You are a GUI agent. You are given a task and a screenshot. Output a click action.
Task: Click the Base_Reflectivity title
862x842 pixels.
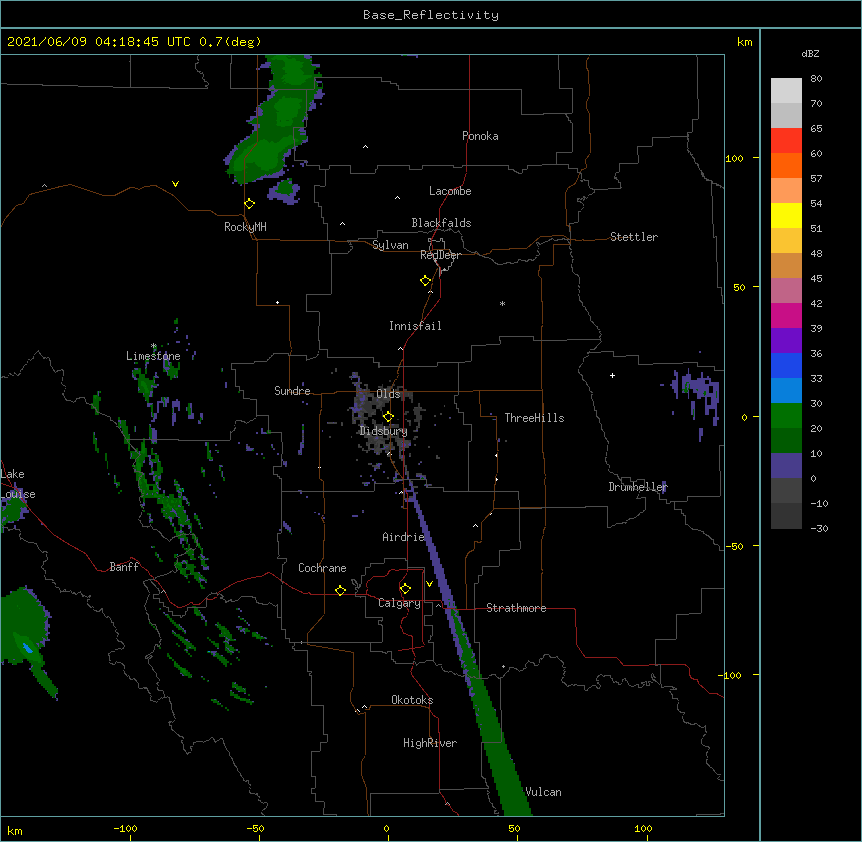click(x=431, y=15)
